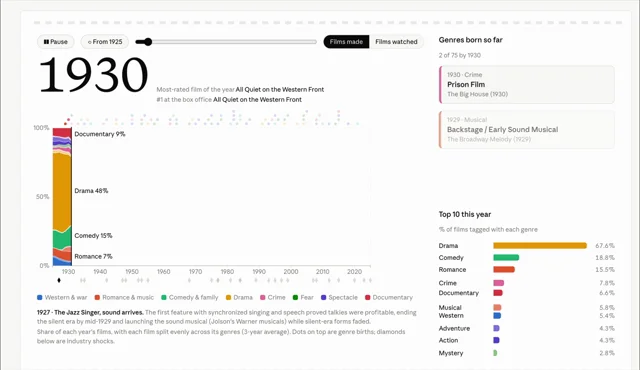Click the Western & war legend swatch

[40, 297]
